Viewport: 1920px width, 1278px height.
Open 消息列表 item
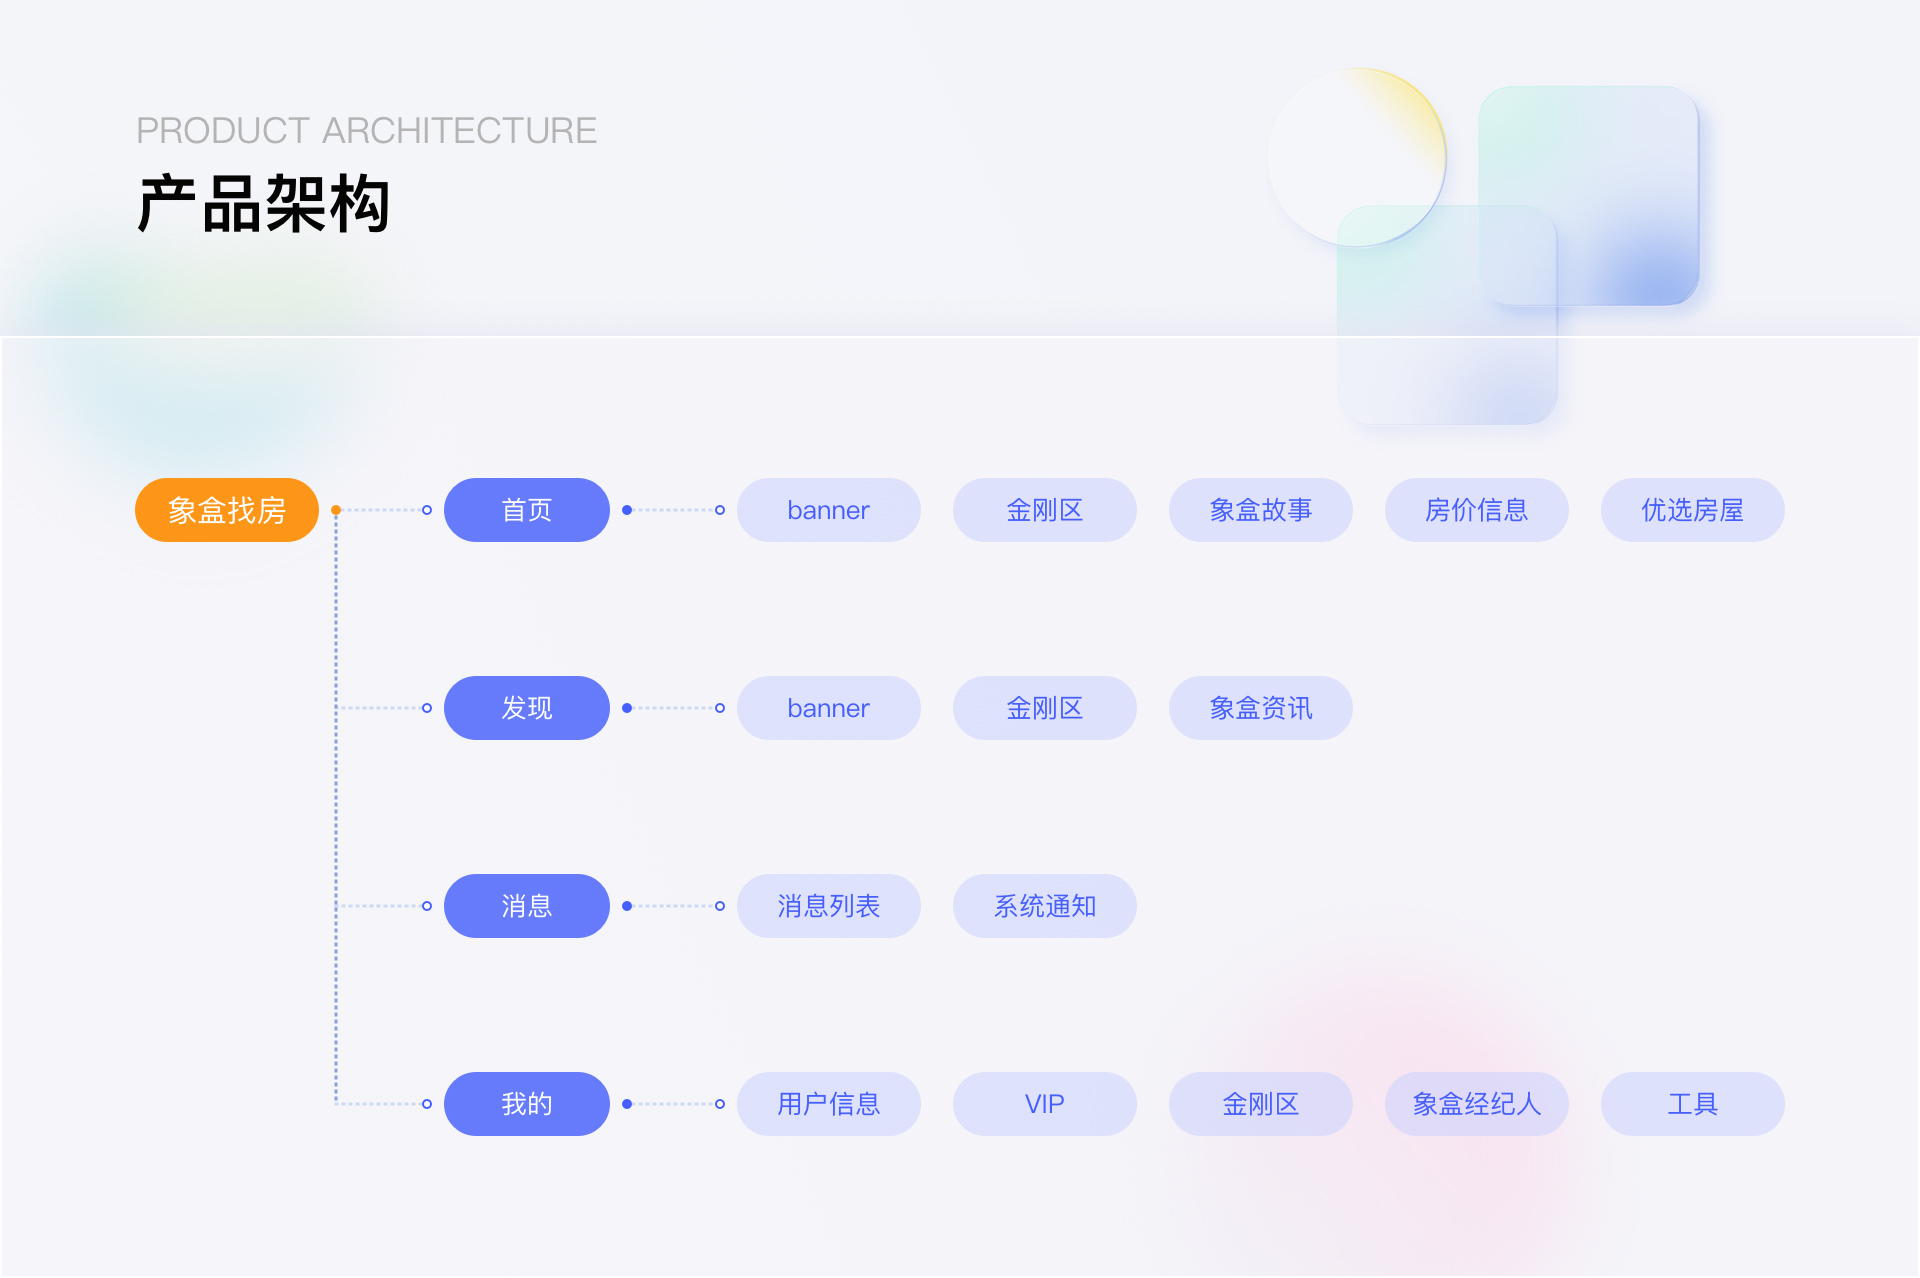point(829,906)
